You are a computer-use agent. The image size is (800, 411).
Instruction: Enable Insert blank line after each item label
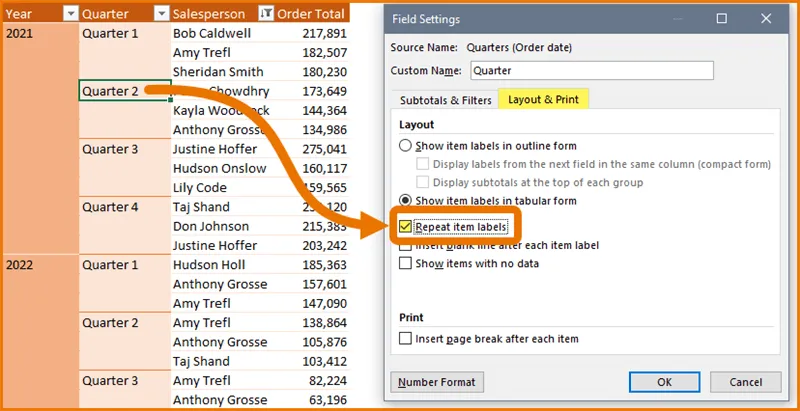coord(405,245)
